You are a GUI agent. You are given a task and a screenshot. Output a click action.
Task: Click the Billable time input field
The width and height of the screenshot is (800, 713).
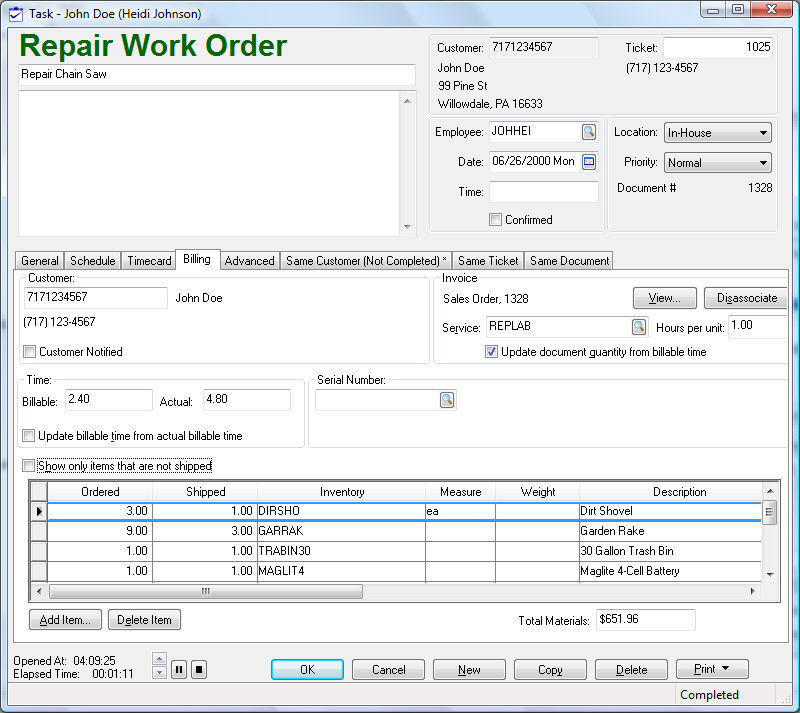108,401
